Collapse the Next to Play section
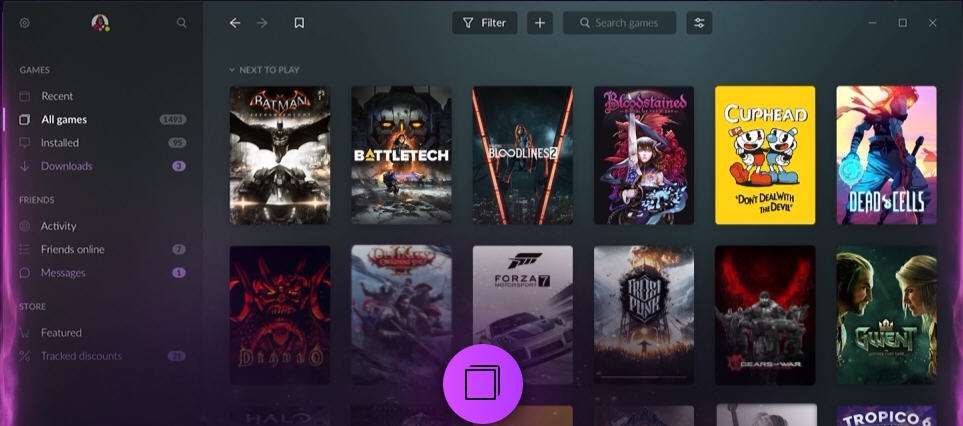This screenshot has width=963, height=426. coord(232,70)
